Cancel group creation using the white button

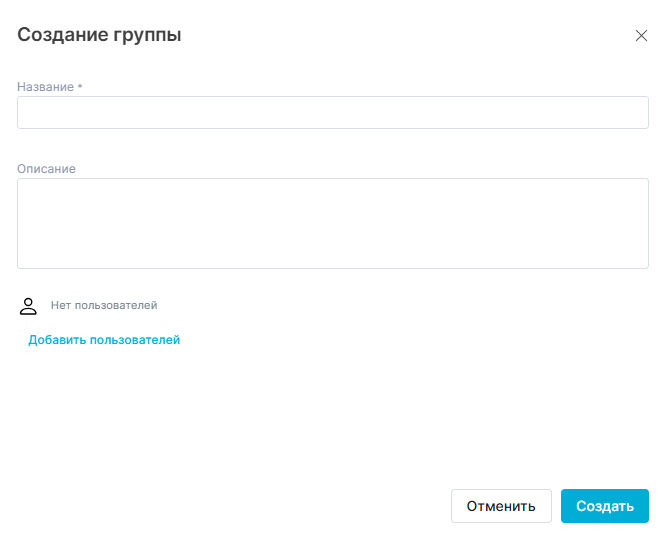tap(501, 506)
